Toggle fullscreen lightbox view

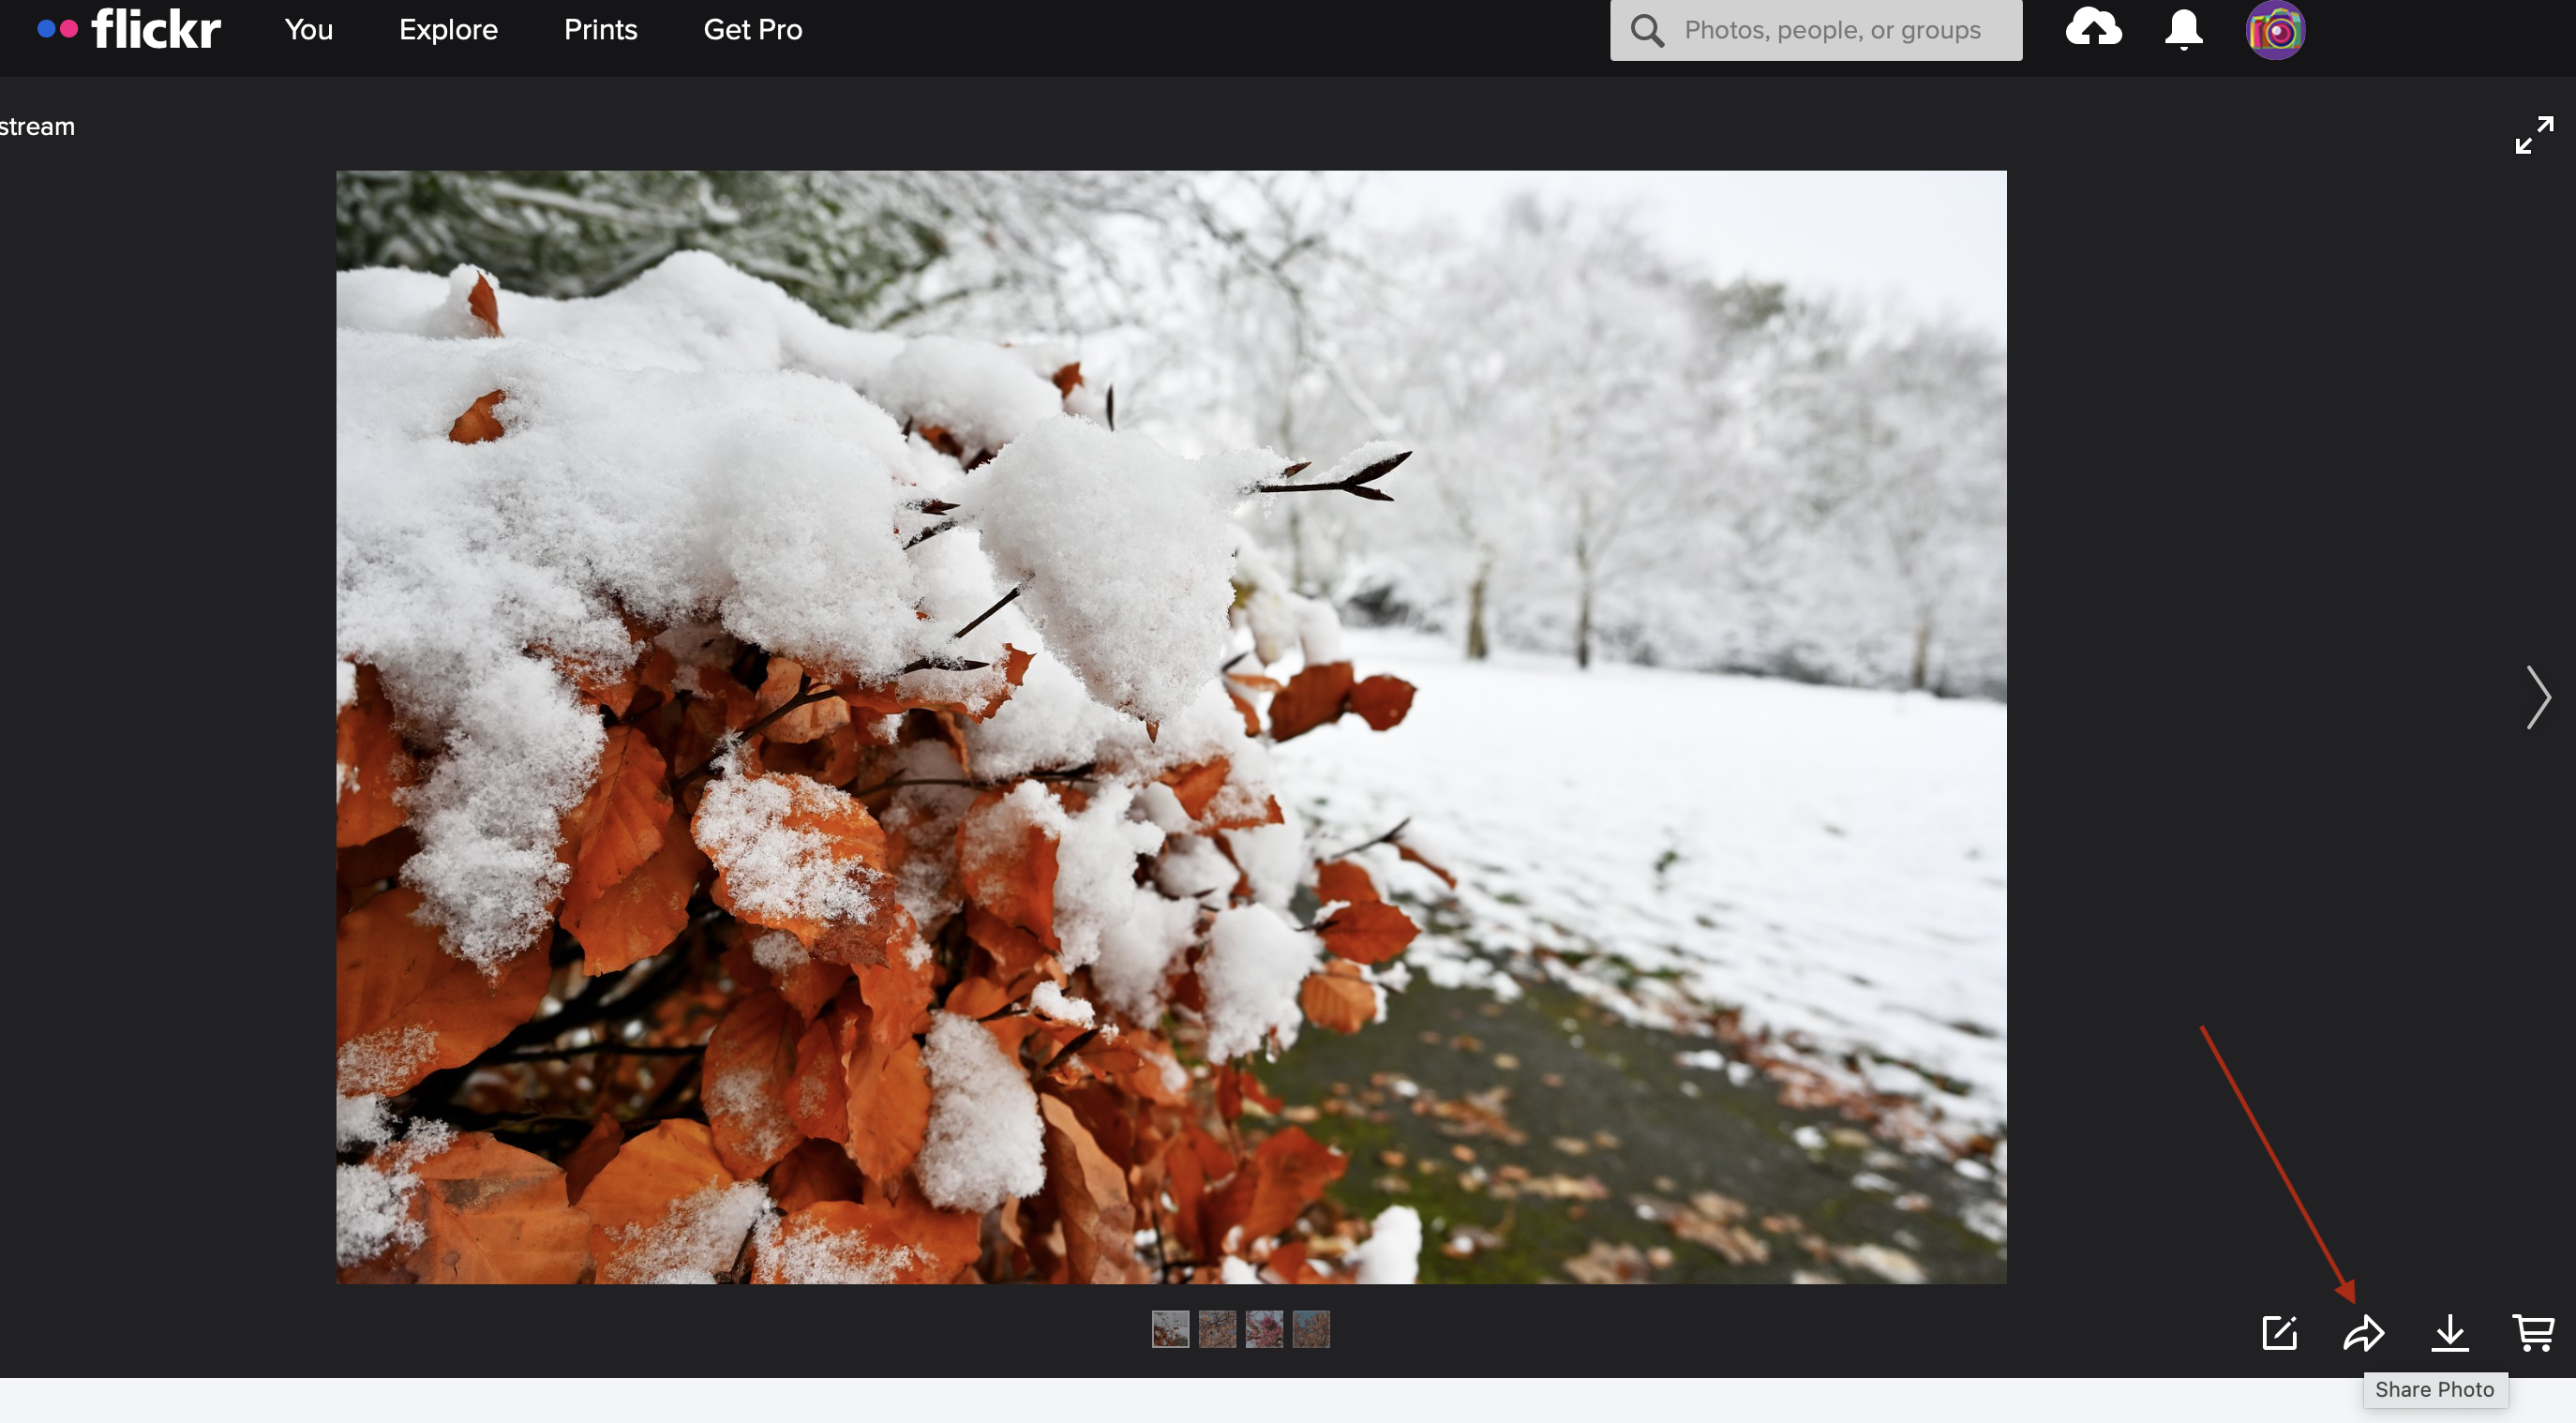point(2534,135)
